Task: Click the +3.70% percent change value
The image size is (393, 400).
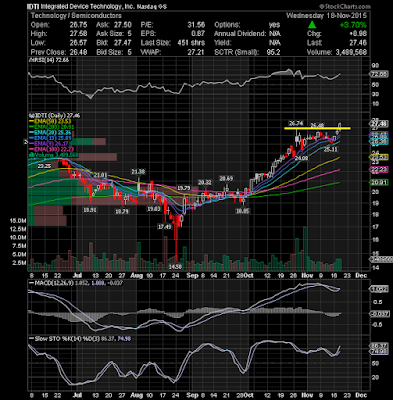Action: (x=353, y=25)
